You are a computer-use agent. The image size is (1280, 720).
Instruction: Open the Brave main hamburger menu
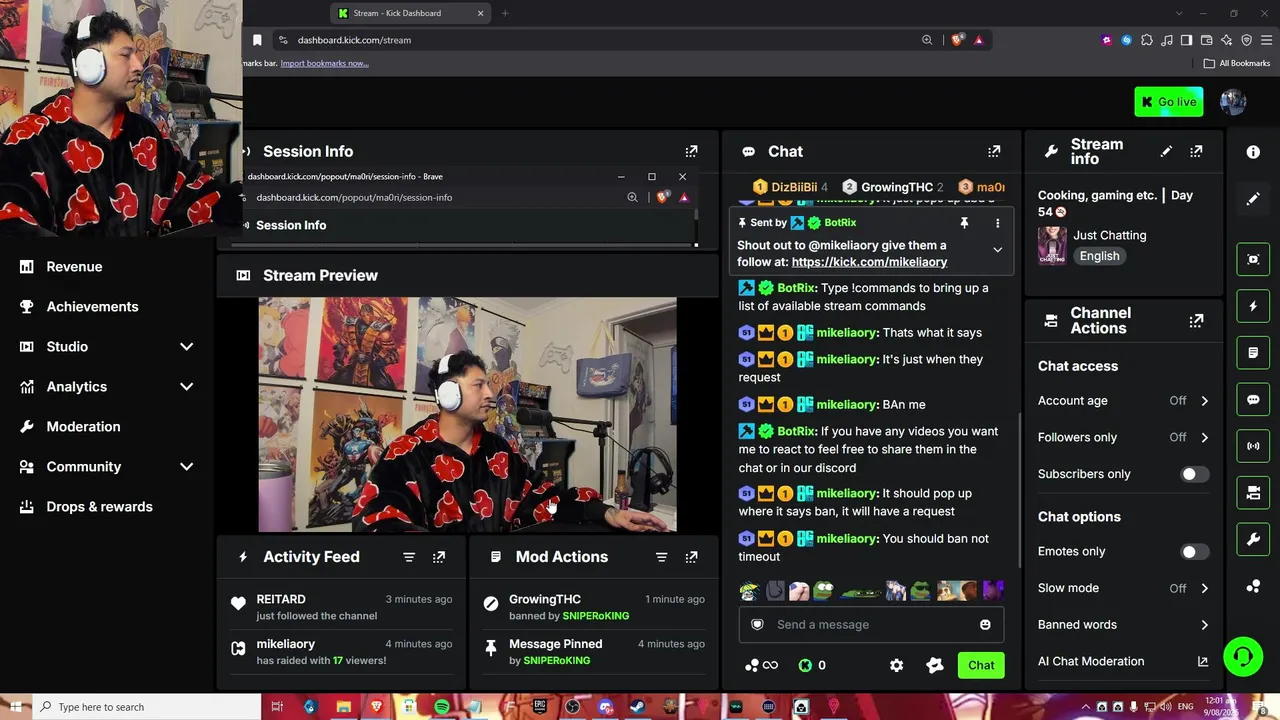[x=1266, y=40]
